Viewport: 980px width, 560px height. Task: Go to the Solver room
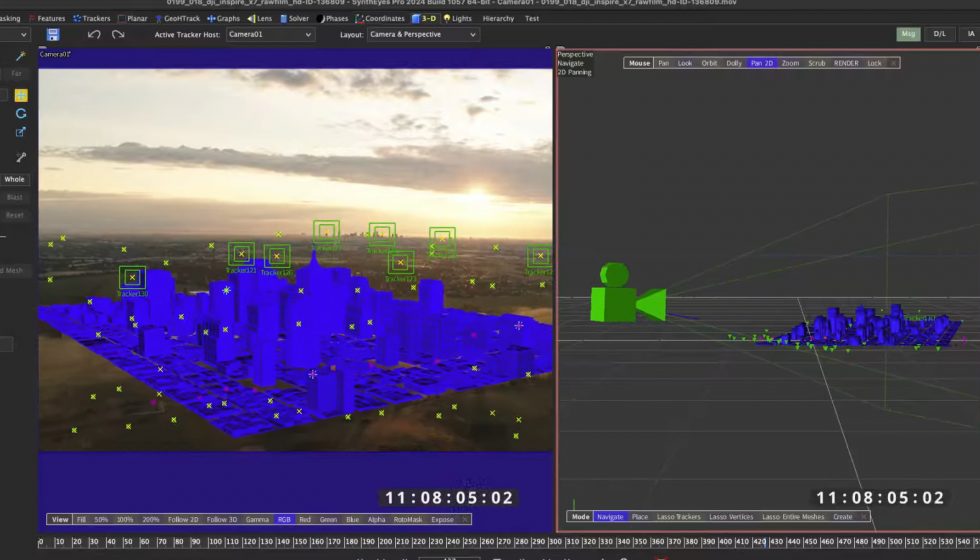pos(294,18)
